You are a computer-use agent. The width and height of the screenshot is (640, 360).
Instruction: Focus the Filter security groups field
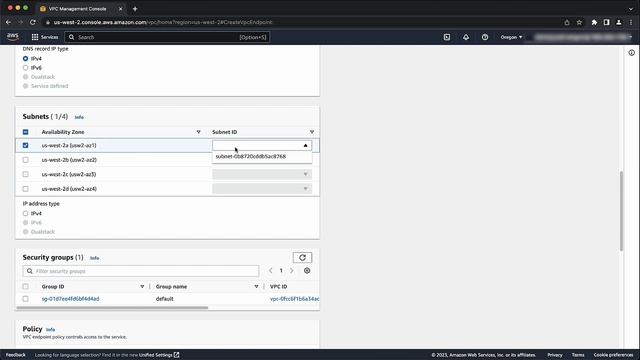click(141, 271)
